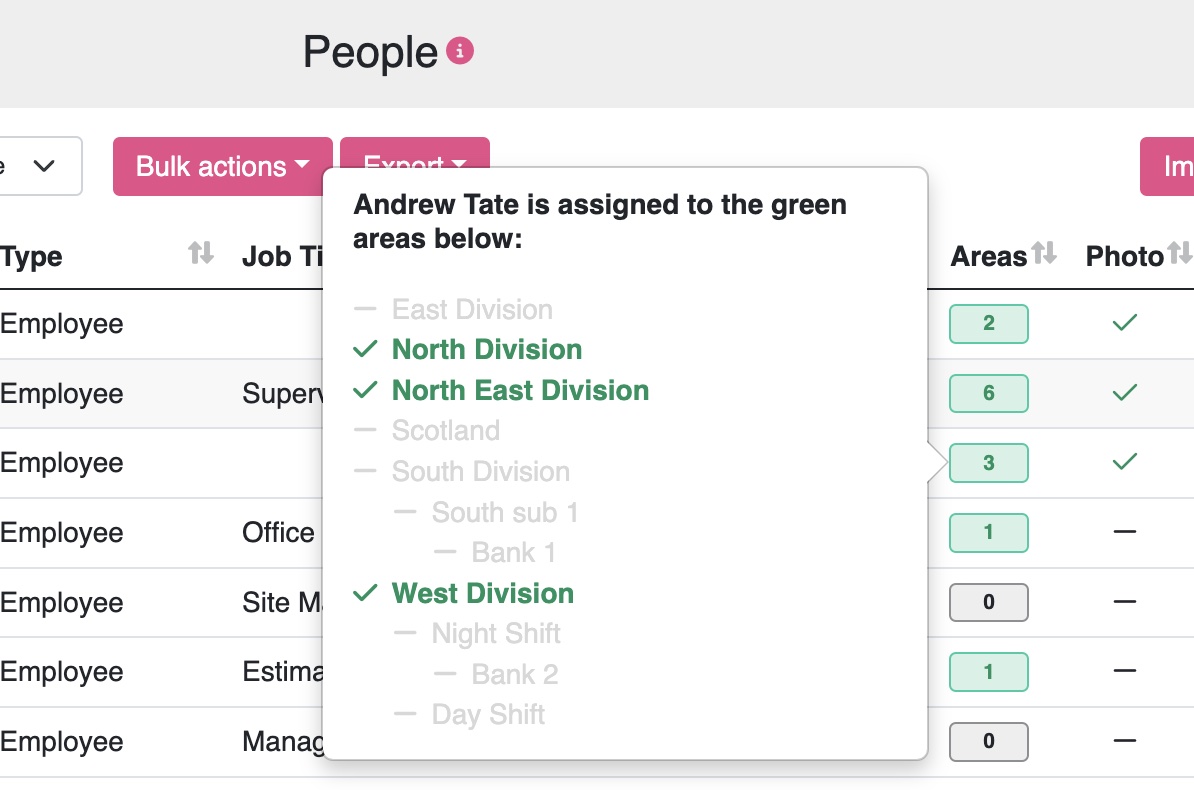Sort by the Type column arrows
This screenshot has height=790, width=1194.
coord(201,254)
